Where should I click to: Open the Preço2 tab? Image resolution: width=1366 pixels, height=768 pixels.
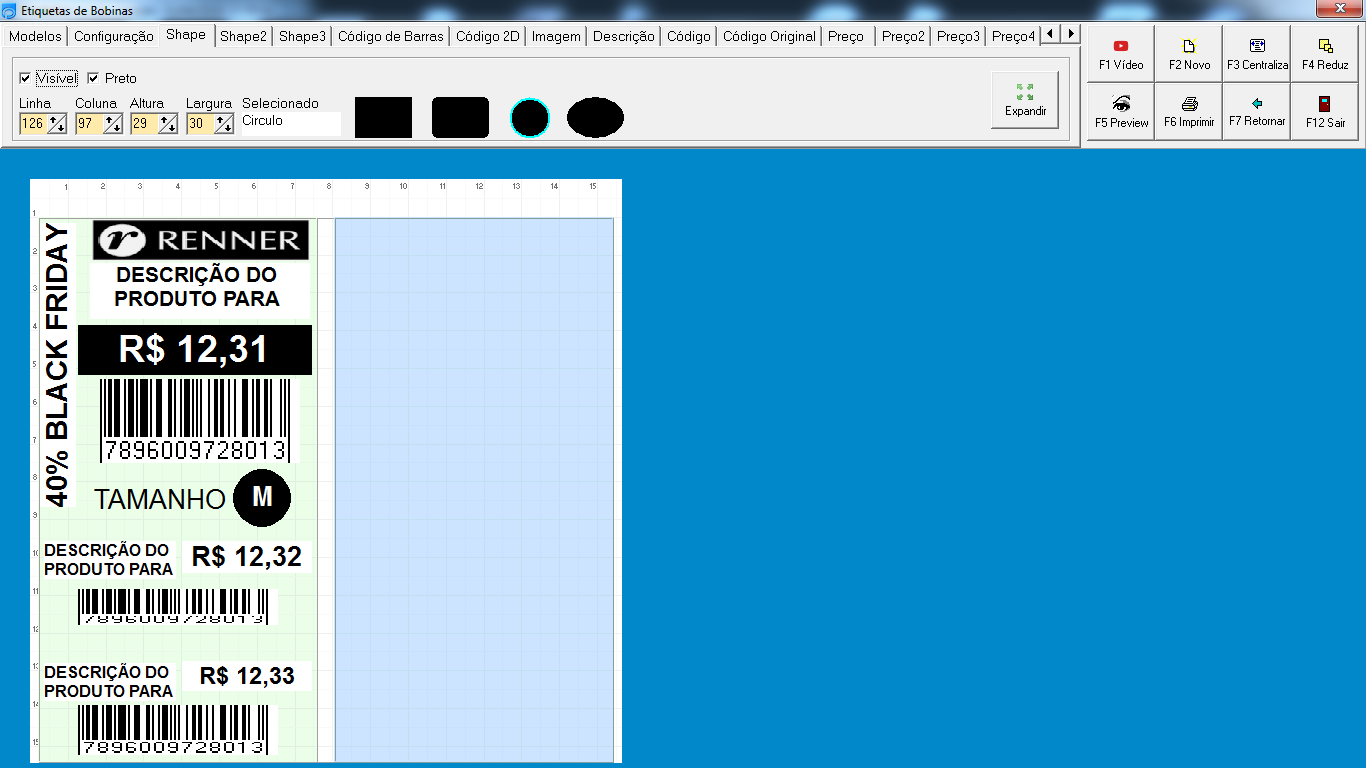tap(903, 36)
